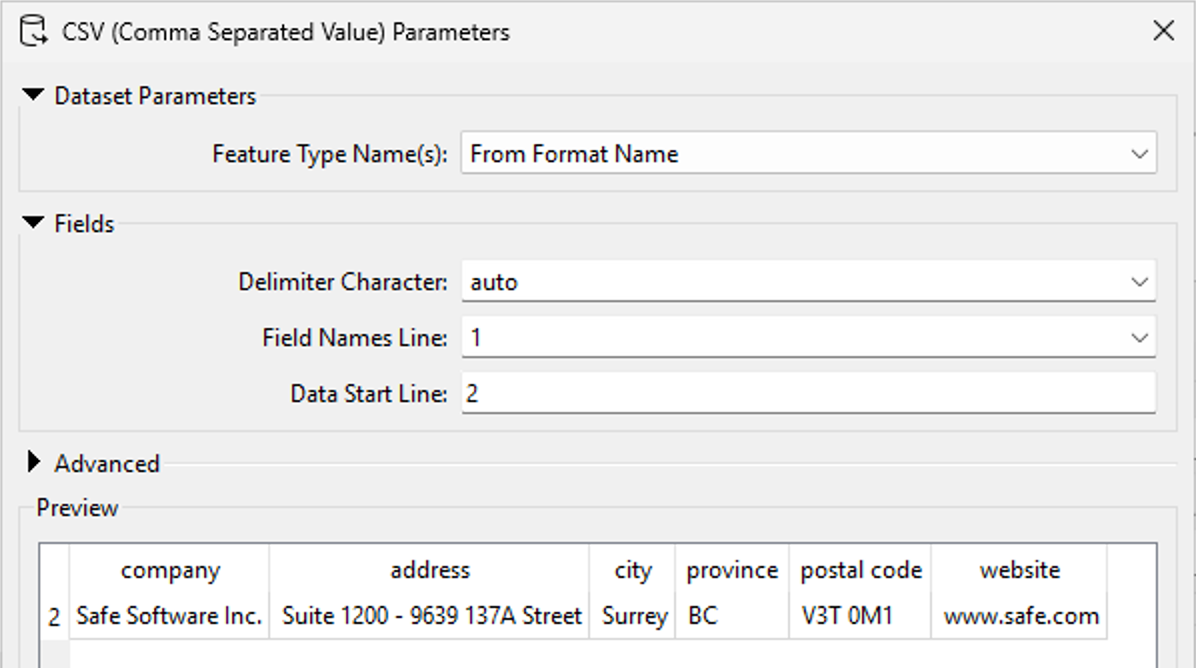Select the postal code column header
1196x668 pixels.
point(860,570)
